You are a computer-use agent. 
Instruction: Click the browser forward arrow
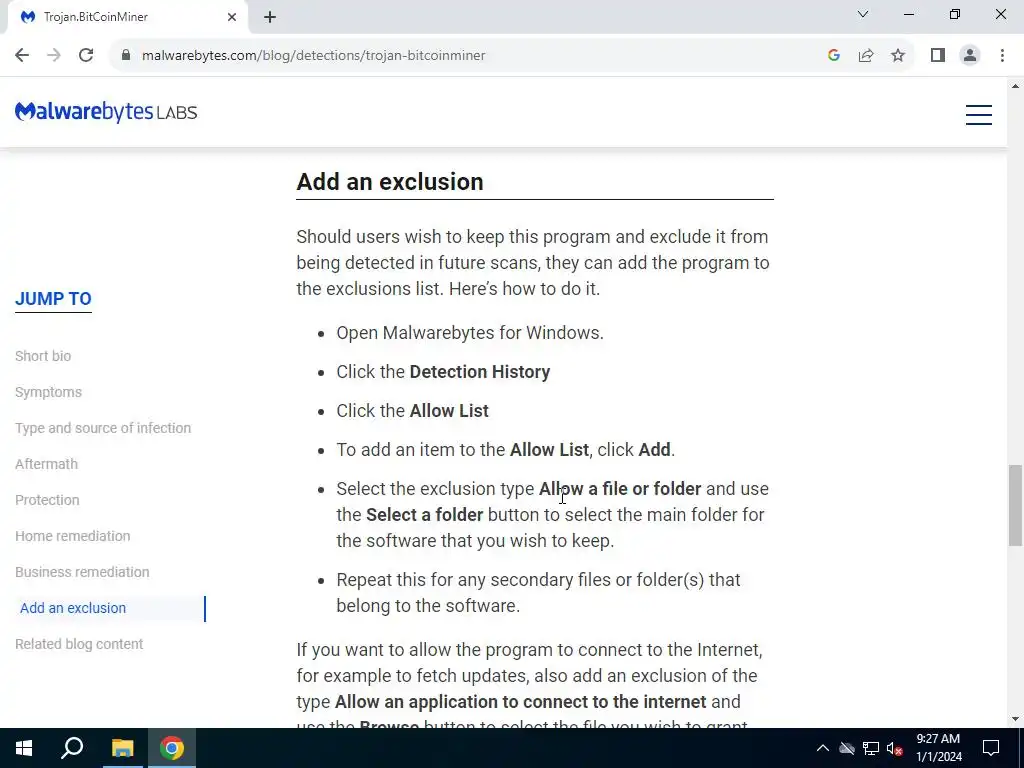54,56
